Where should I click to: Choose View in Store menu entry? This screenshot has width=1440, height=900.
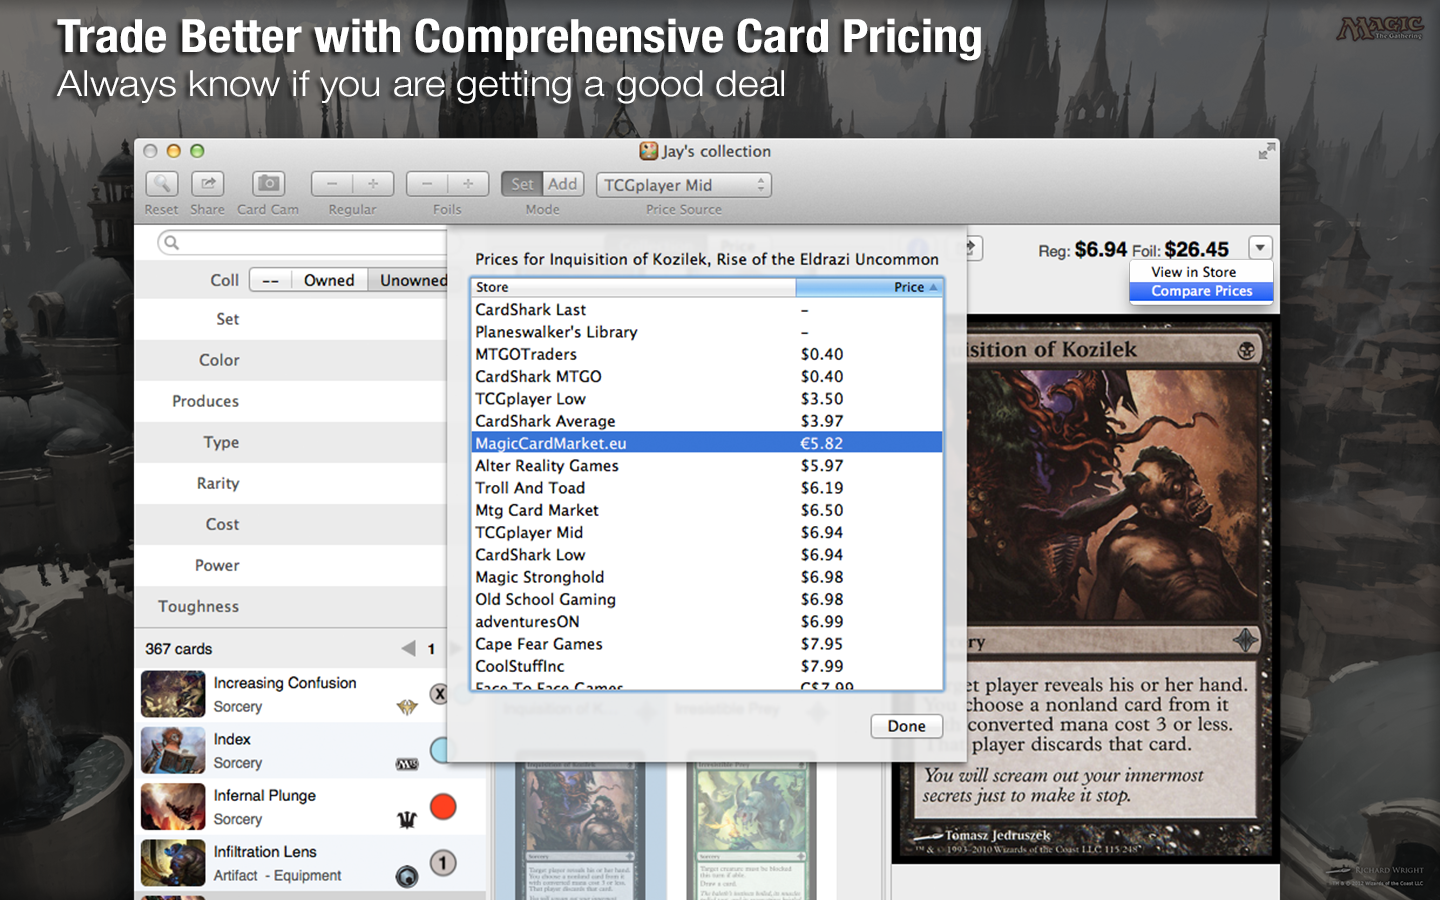[x=1193, y=272]
